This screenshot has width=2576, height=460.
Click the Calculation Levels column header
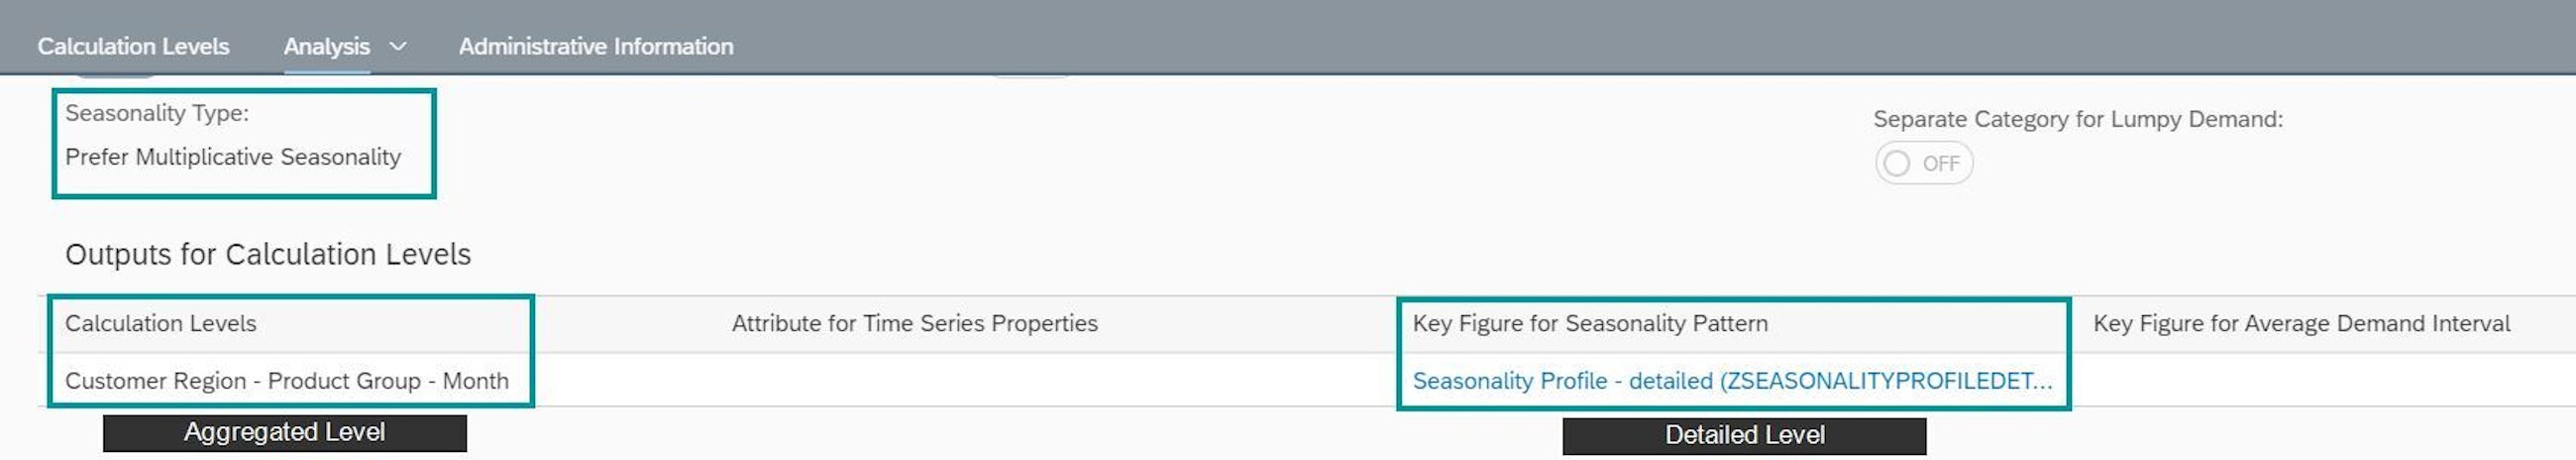pos(161,323)
